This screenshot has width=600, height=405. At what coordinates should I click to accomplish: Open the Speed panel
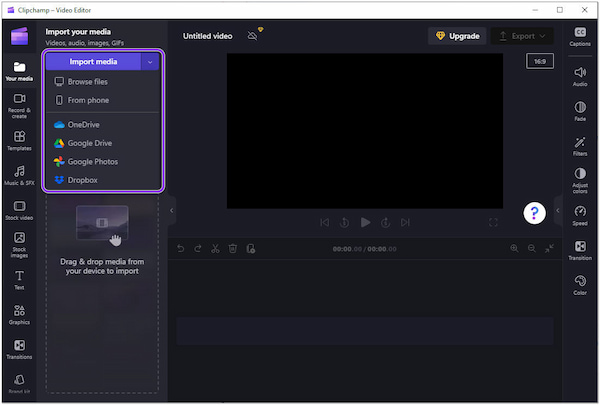[x=580, y=216]
